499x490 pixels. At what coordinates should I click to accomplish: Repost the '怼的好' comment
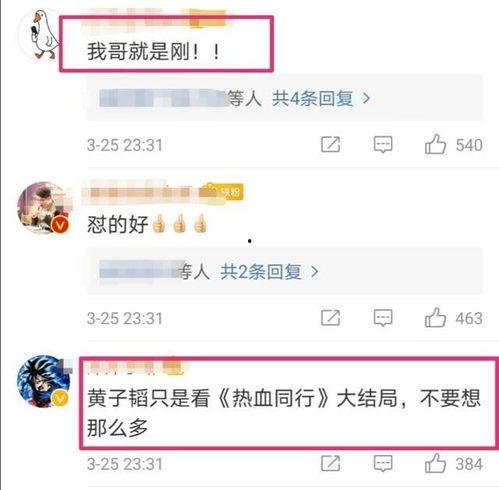pos(330,318)
